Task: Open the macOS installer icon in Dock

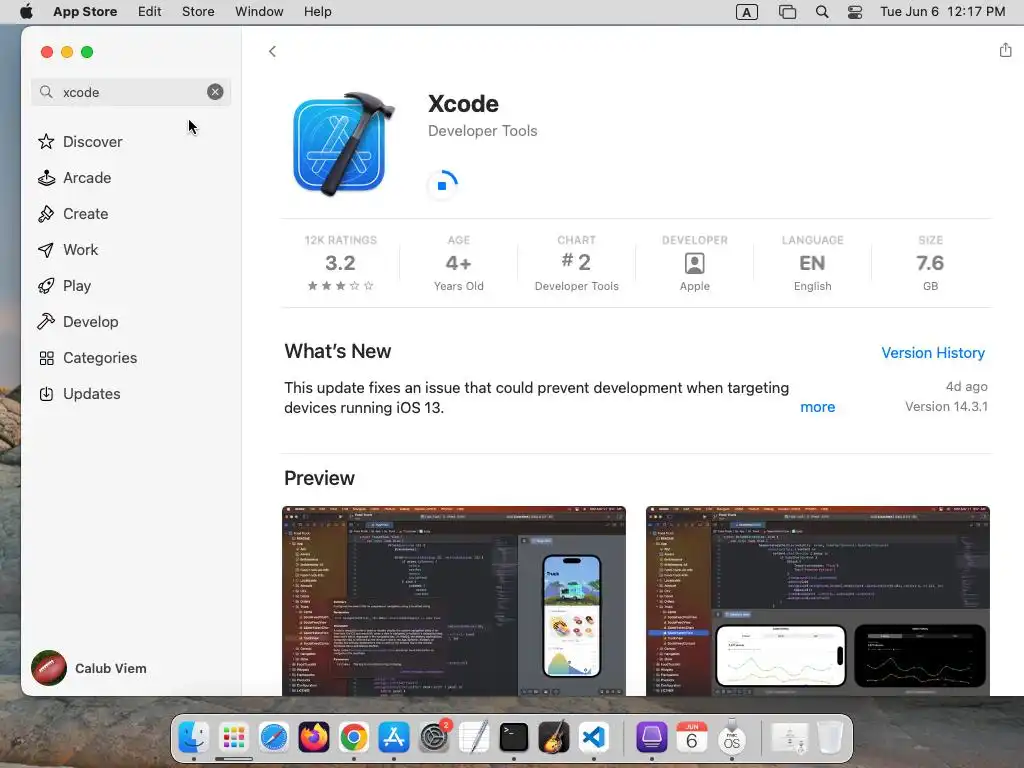Action: tap(731, 737)
